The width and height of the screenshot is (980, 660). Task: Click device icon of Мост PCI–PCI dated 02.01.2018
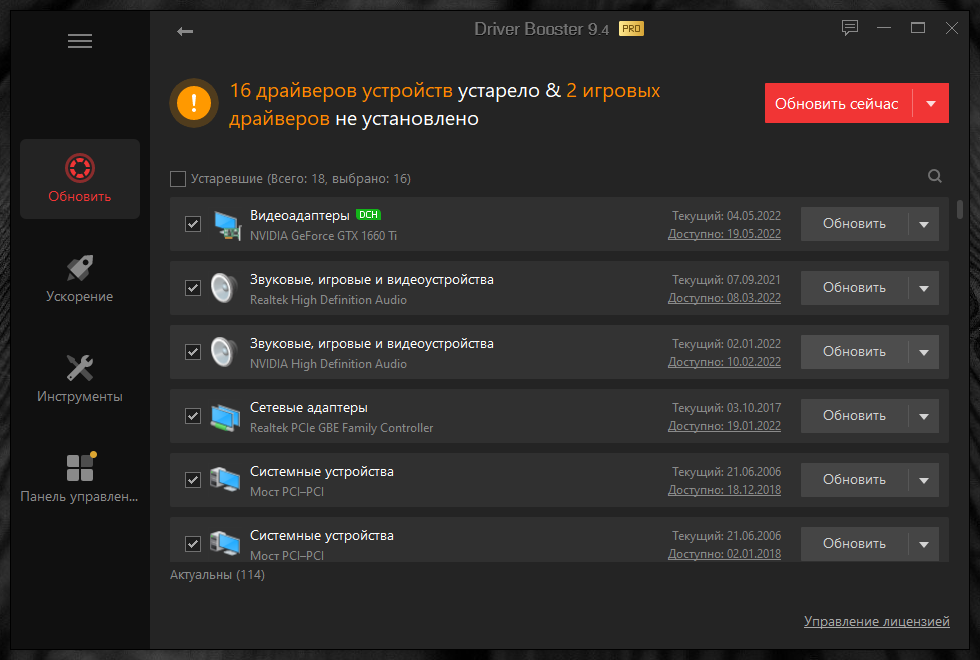tap(225, 543)
